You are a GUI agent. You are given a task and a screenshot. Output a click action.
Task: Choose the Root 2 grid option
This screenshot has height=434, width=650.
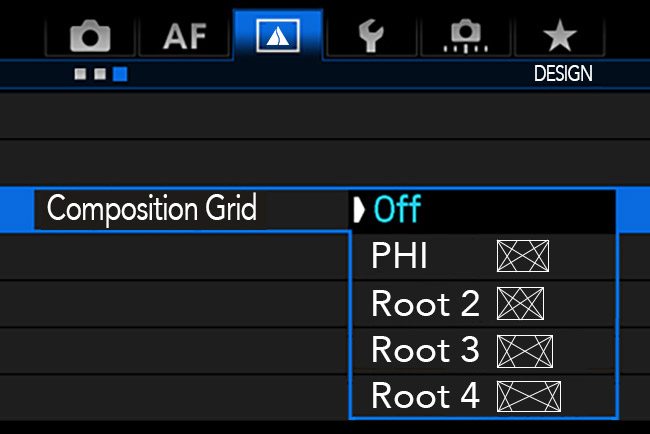pyautogui.click(x=483, y=303)
